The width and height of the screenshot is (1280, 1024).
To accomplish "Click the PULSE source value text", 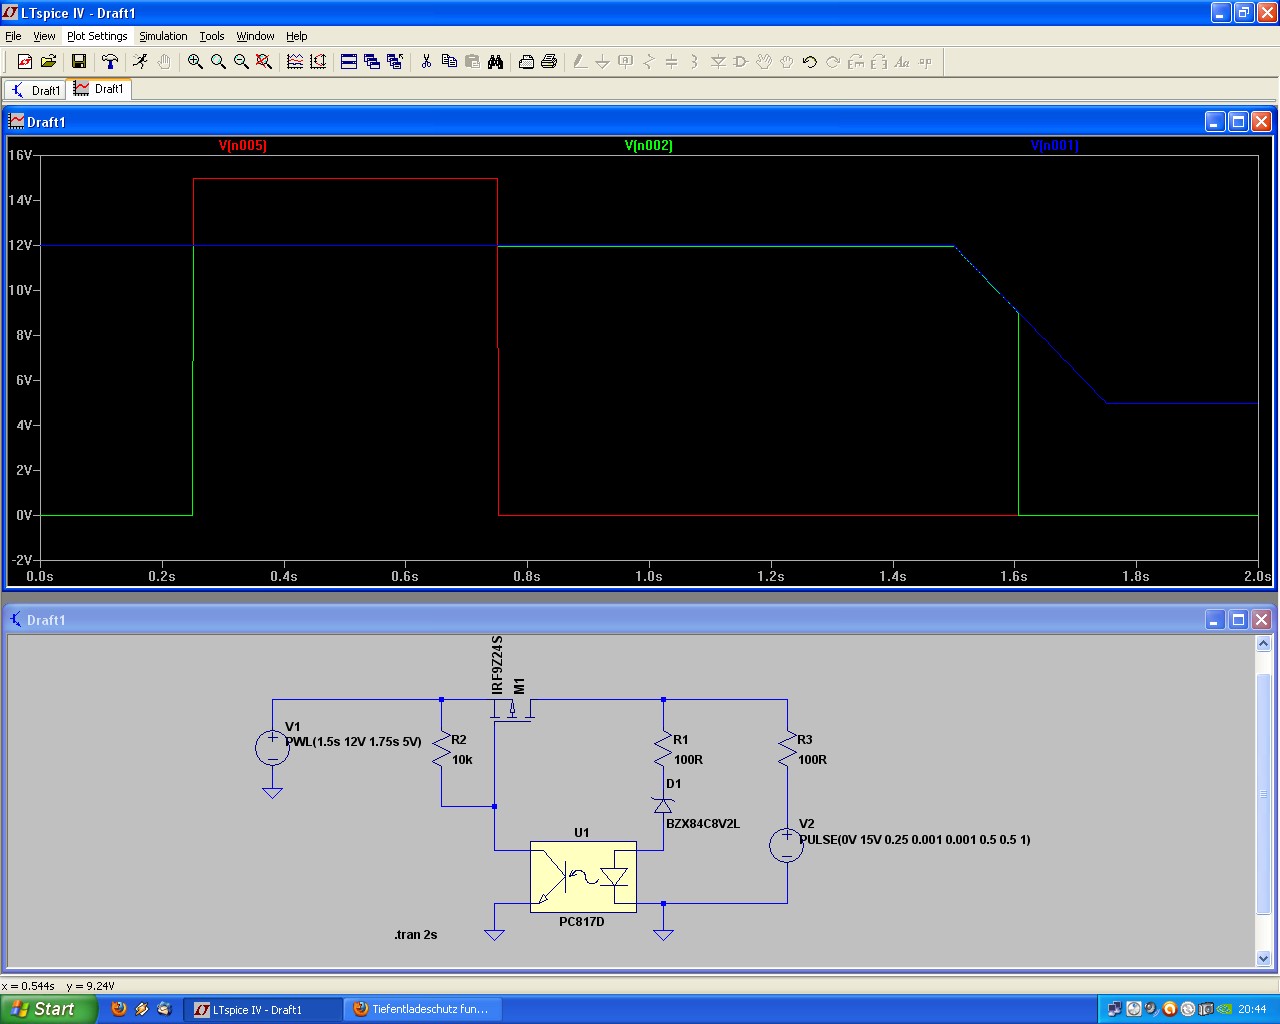I will 914,840.
